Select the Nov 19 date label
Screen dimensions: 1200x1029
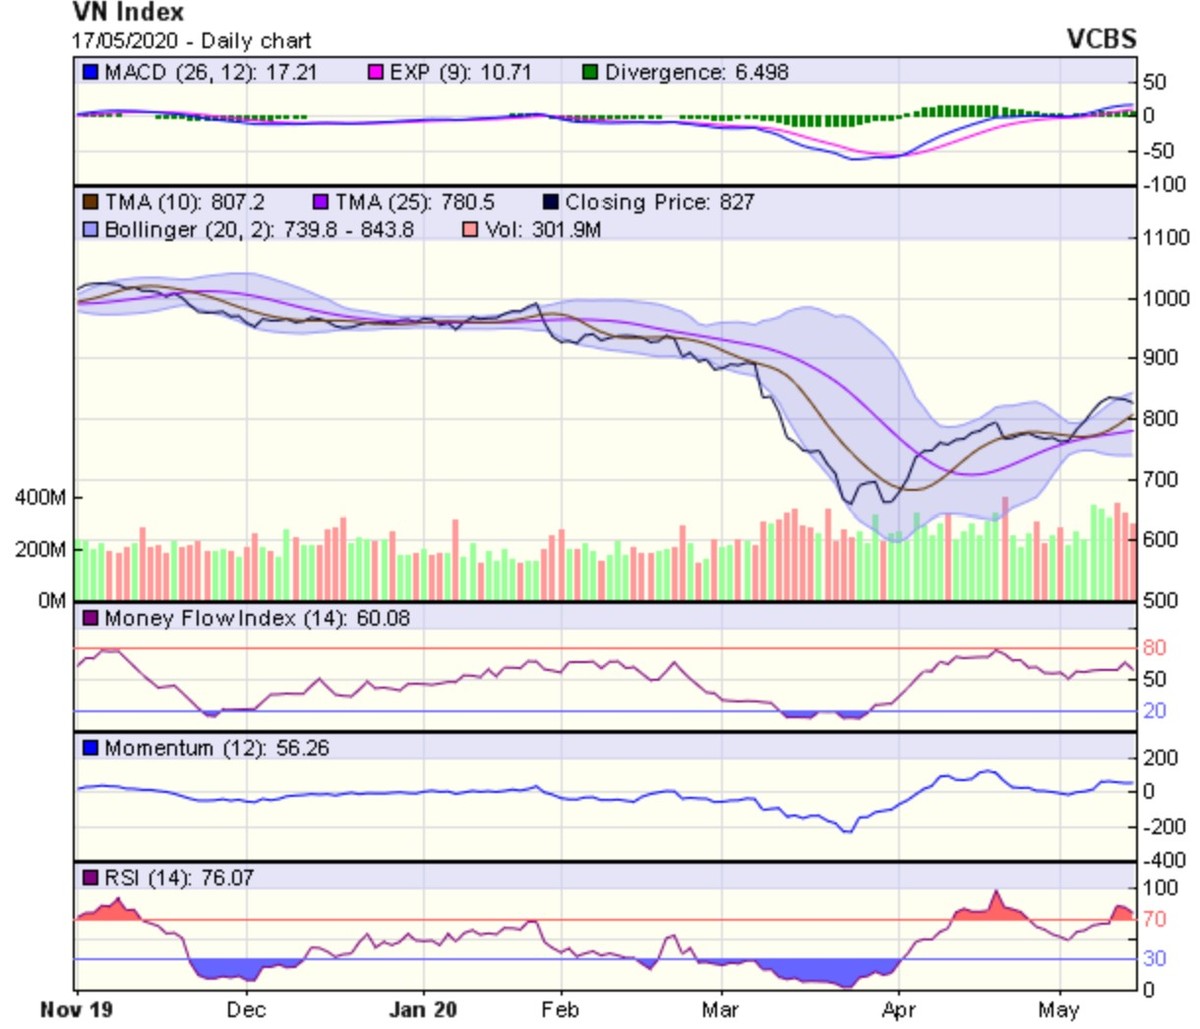point(78,1010)
